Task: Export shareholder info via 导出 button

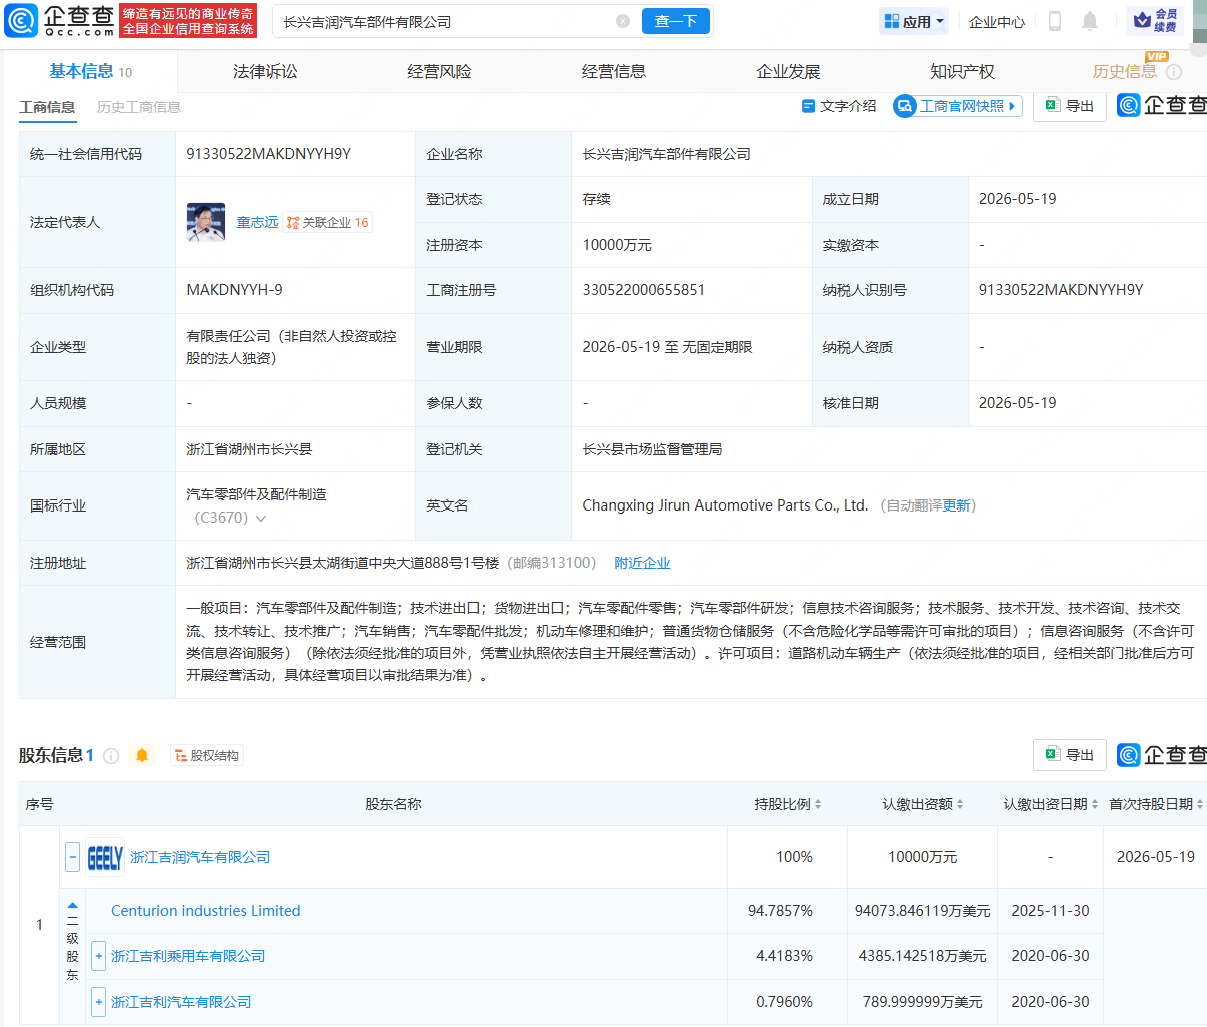Action: click(1070, 755)
